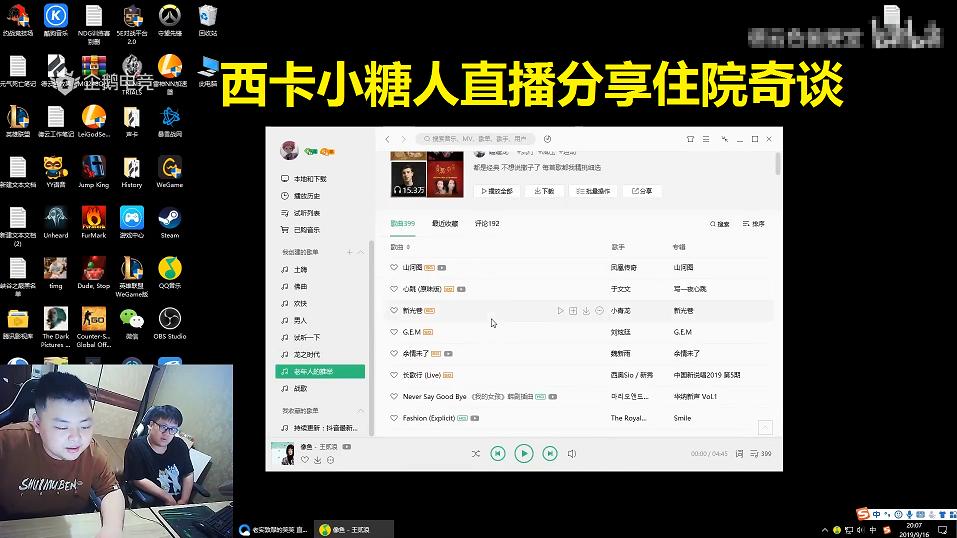The width and height of the screenshot is (957, 538).
Task: Download the highlighted song via row arrow icon
Action: (x=586, y=311)
